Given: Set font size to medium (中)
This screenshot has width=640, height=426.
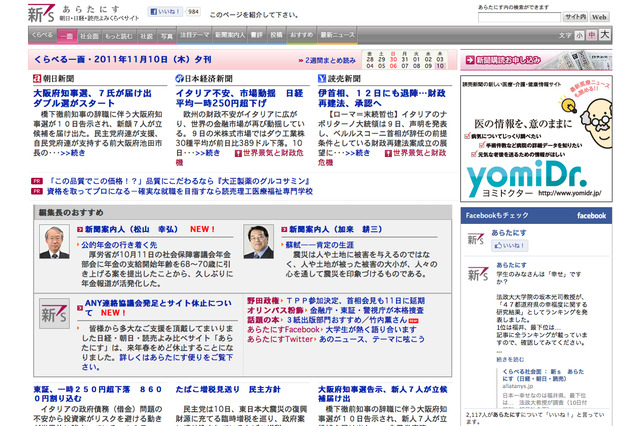Looking at the screenshot, I should pos(591,35).
